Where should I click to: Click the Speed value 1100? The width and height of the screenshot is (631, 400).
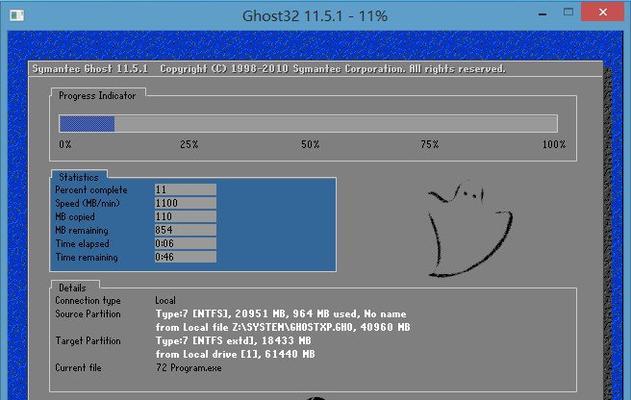(186, 203)
